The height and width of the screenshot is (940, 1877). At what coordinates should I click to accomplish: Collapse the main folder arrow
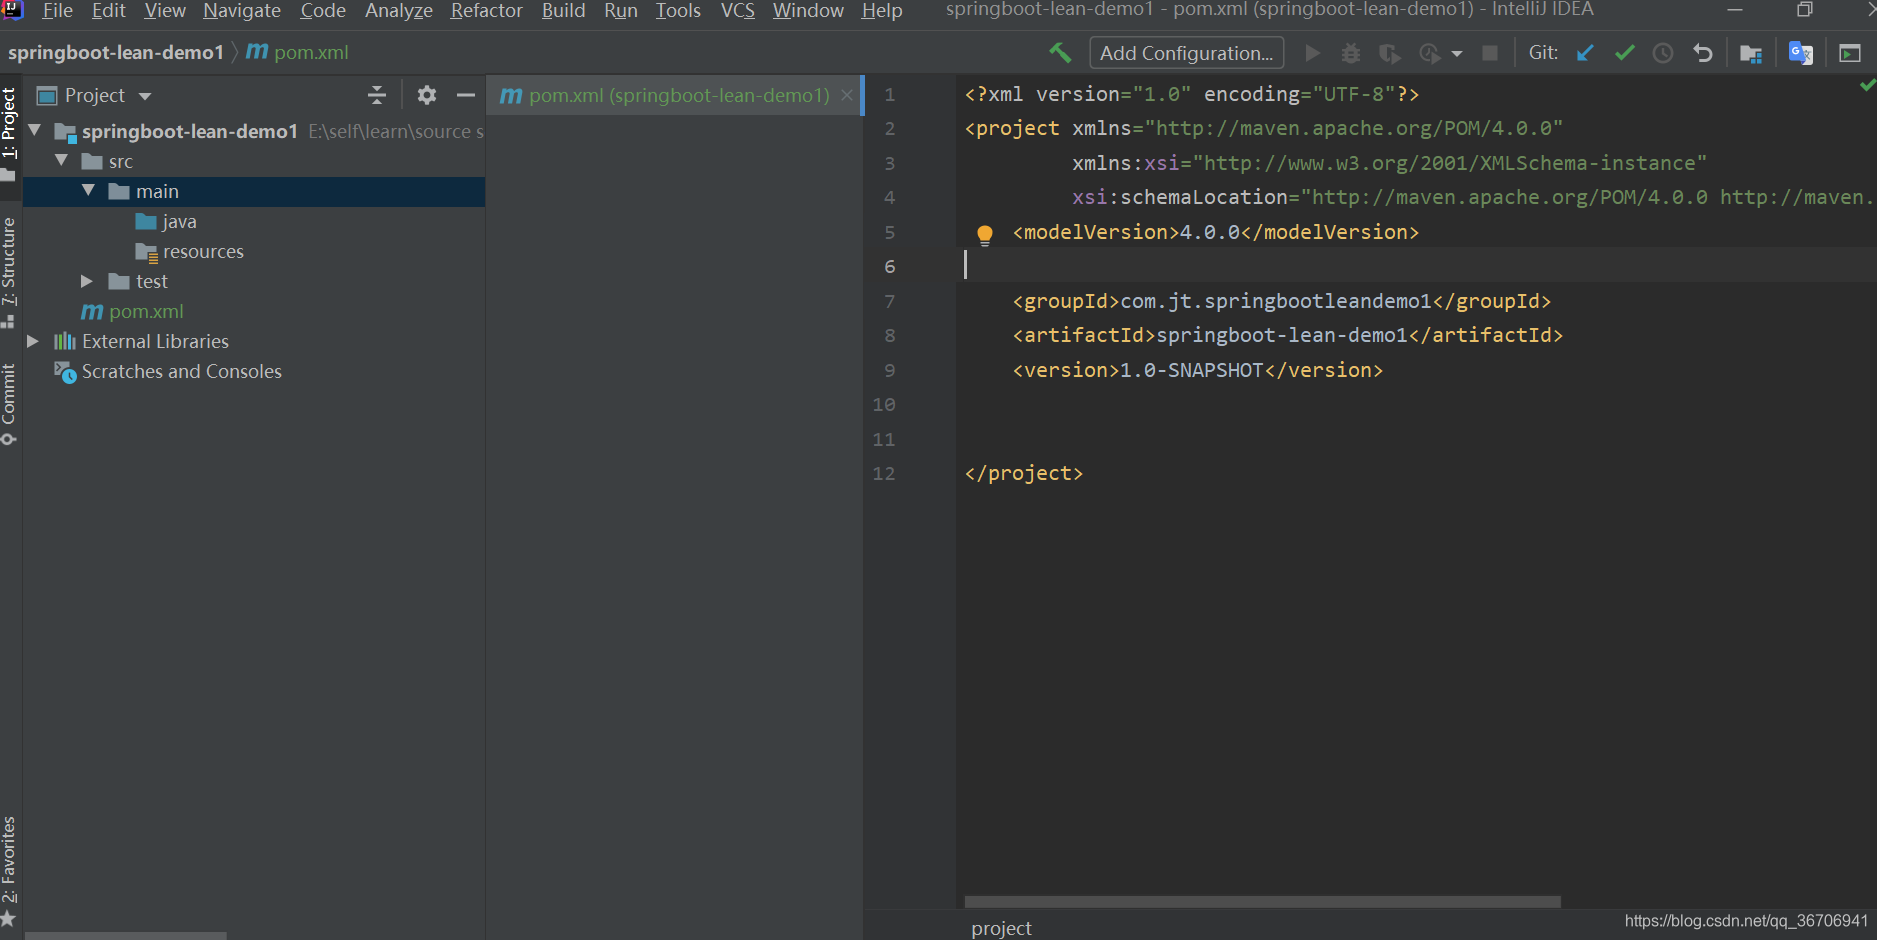(88, 190)
